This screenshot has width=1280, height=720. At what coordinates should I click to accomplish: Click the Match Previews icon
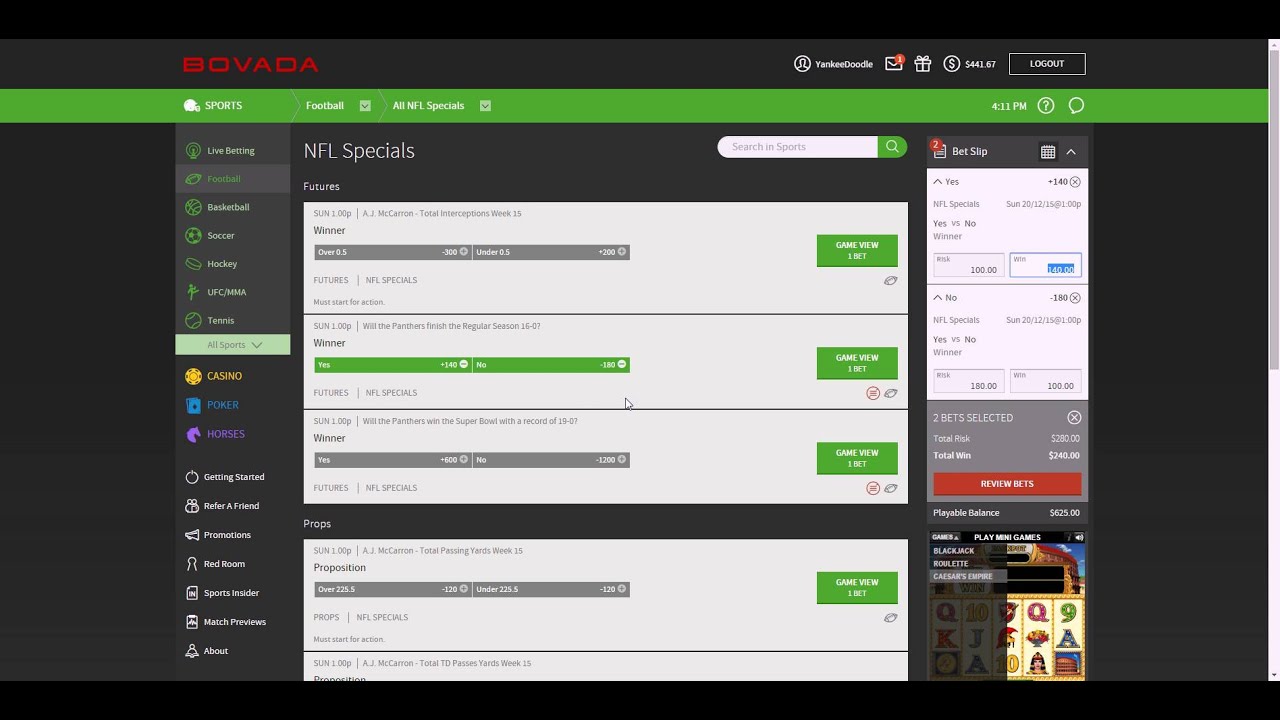coord(192,622)
